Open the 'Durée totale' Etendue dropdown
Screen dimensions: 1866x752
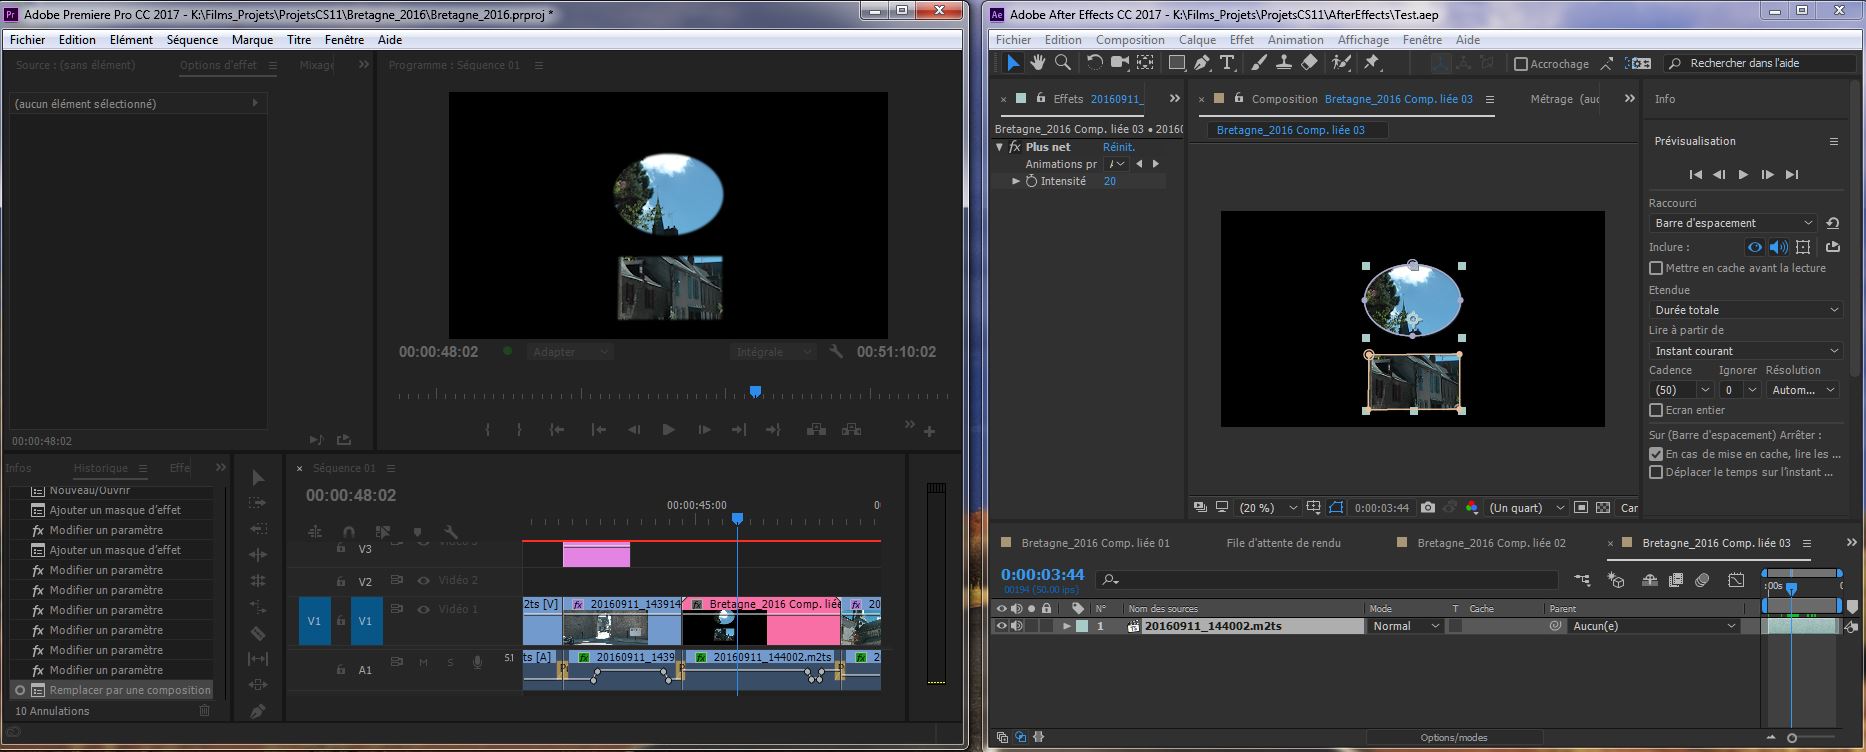coord(1745,310)
